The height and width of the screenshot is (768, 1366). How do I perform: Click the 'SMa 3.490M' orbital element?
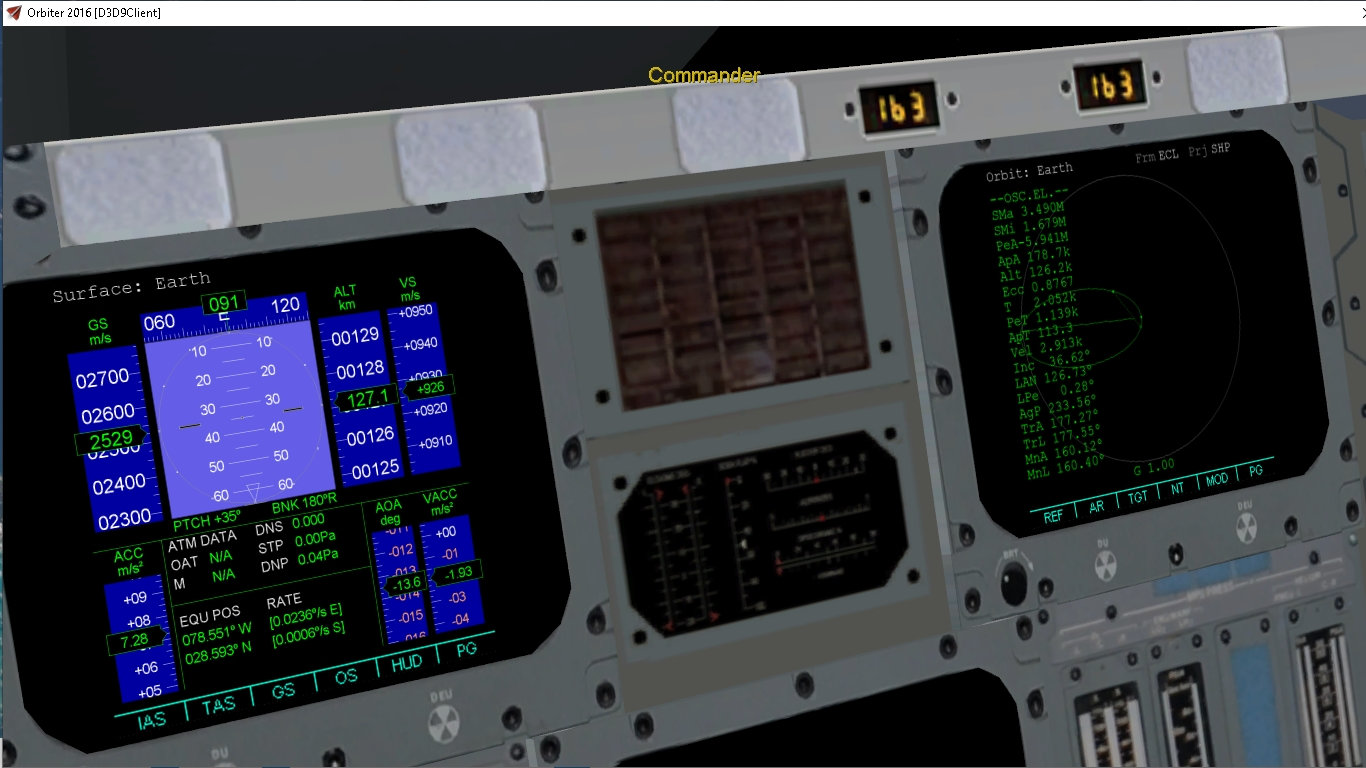pos(1027,212)
